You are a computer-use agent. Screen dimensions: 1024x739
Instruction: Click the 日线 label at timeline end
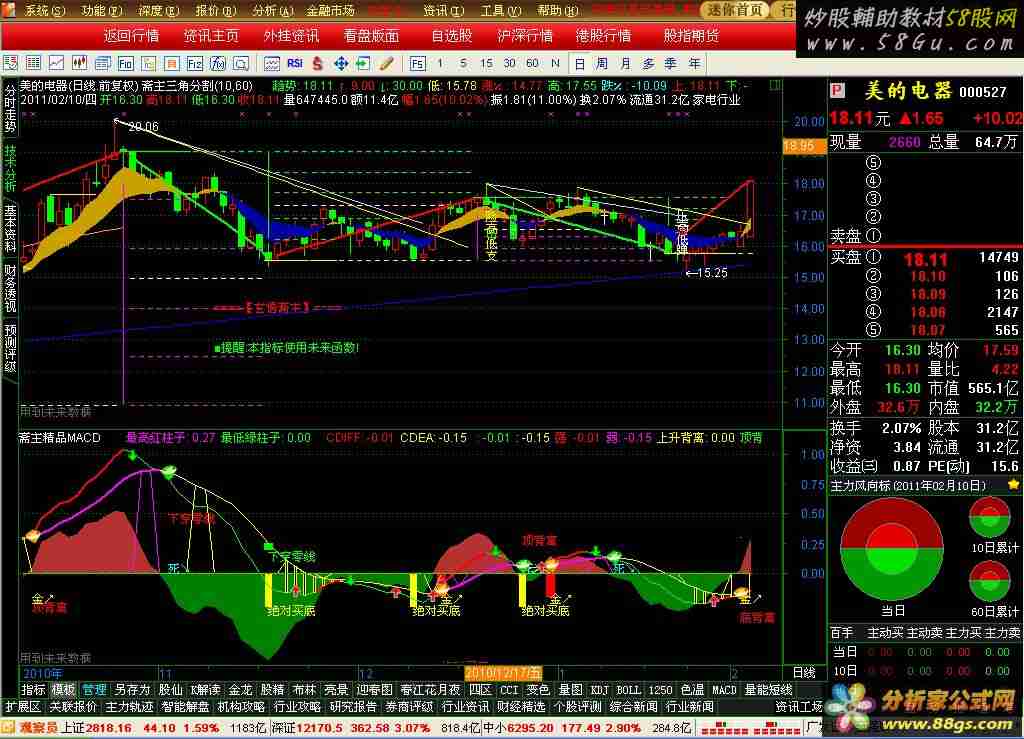tap(804, 673)
